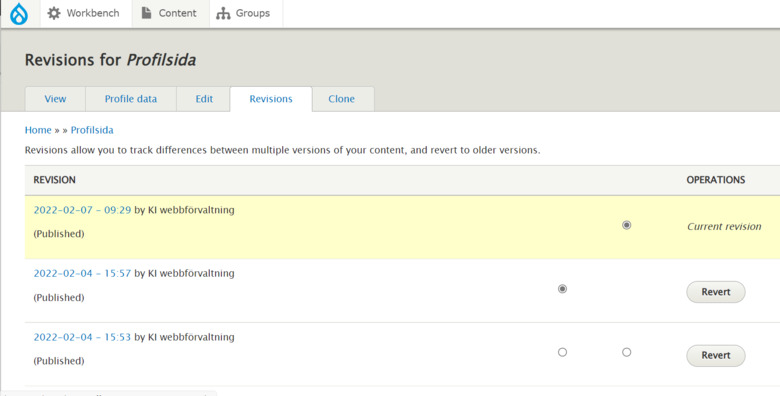Click '(Published)' under the 09:29 revision
780x396 pixels.
[59, 234]
